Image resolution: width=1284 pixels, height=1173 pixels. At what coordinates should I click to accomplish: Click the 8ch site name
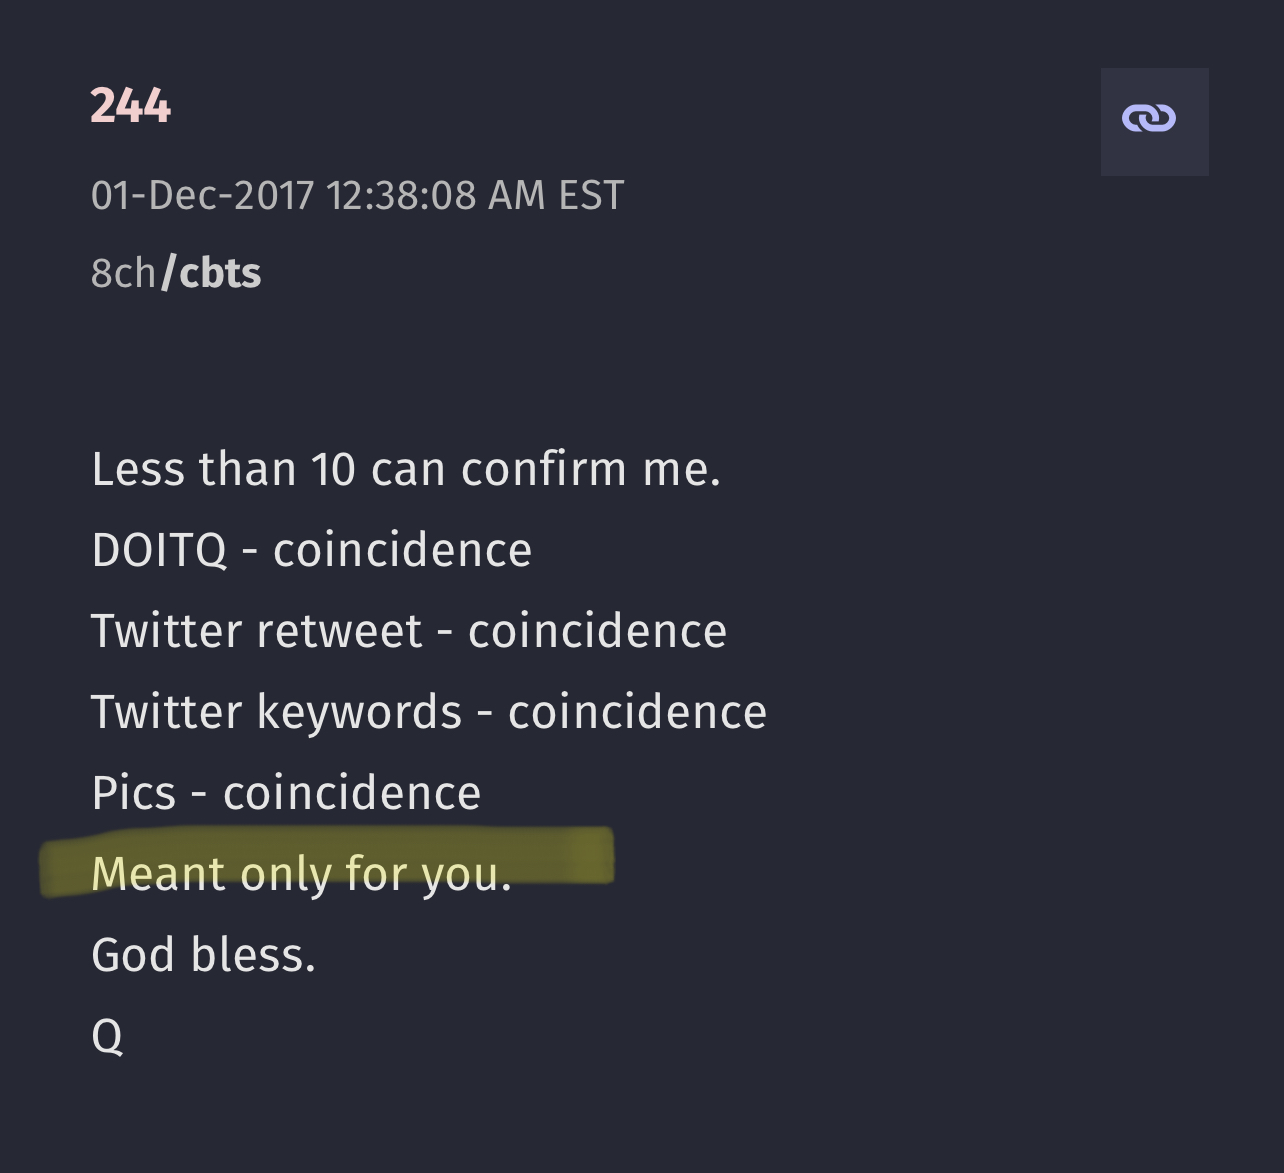point(124,273)
